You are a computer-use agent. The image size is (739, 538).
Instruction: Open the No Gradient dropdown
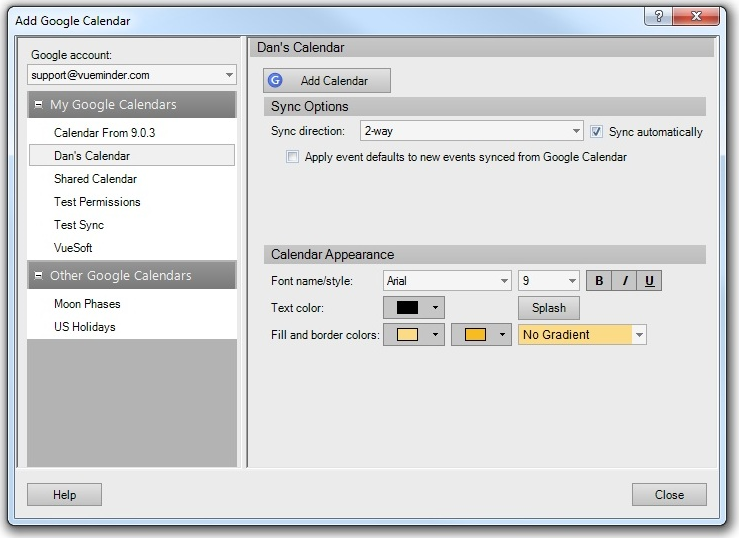point(639,335)
